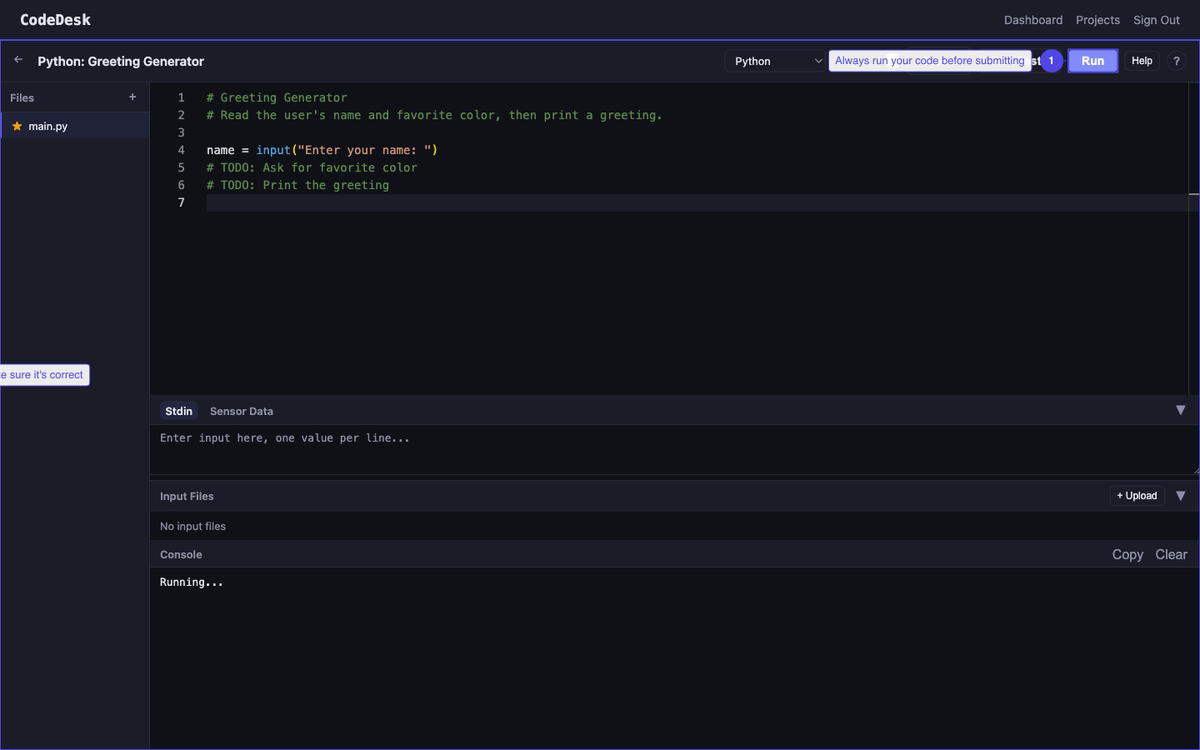Click the CodeDesk logo in the top bar
Screen dimensions: 1200x750
click(x=55, y=19)
